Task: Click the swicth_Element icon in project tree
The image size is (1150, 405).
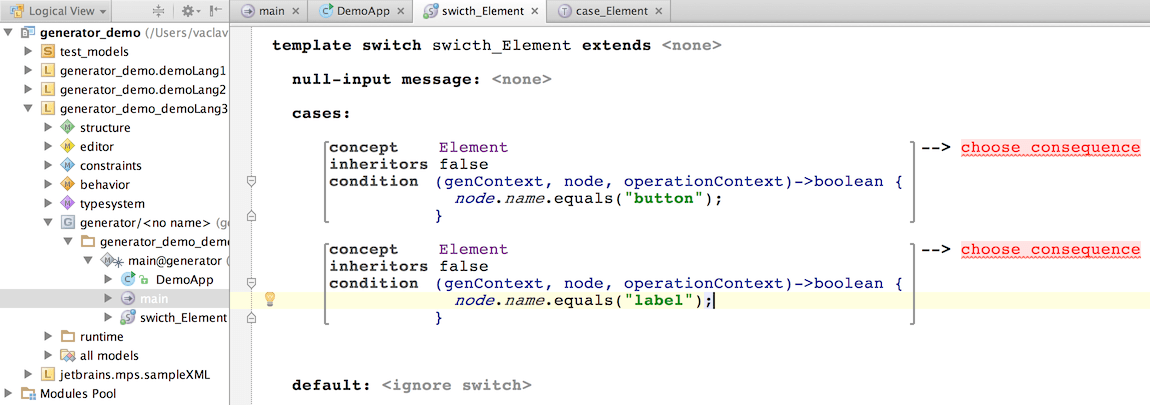Action: coord(128,318)
